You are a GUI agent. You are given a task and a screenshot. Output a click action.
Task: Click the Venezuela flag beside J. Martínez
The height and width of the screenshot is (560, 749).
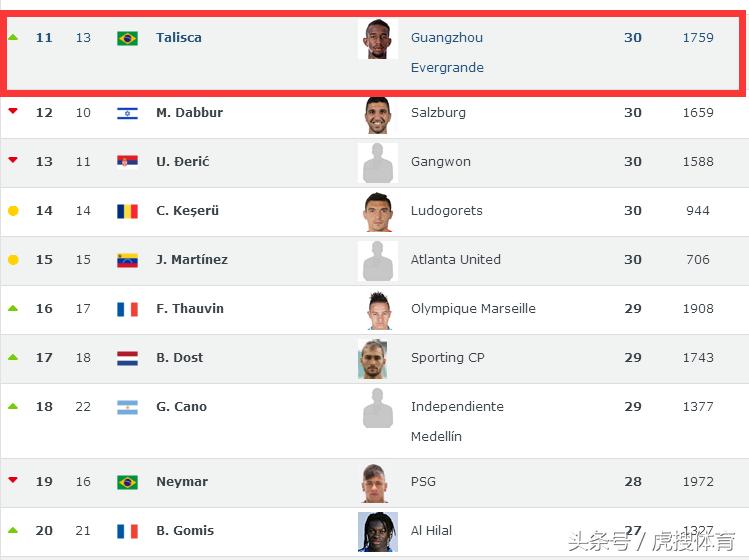click(x=127, y=260)
